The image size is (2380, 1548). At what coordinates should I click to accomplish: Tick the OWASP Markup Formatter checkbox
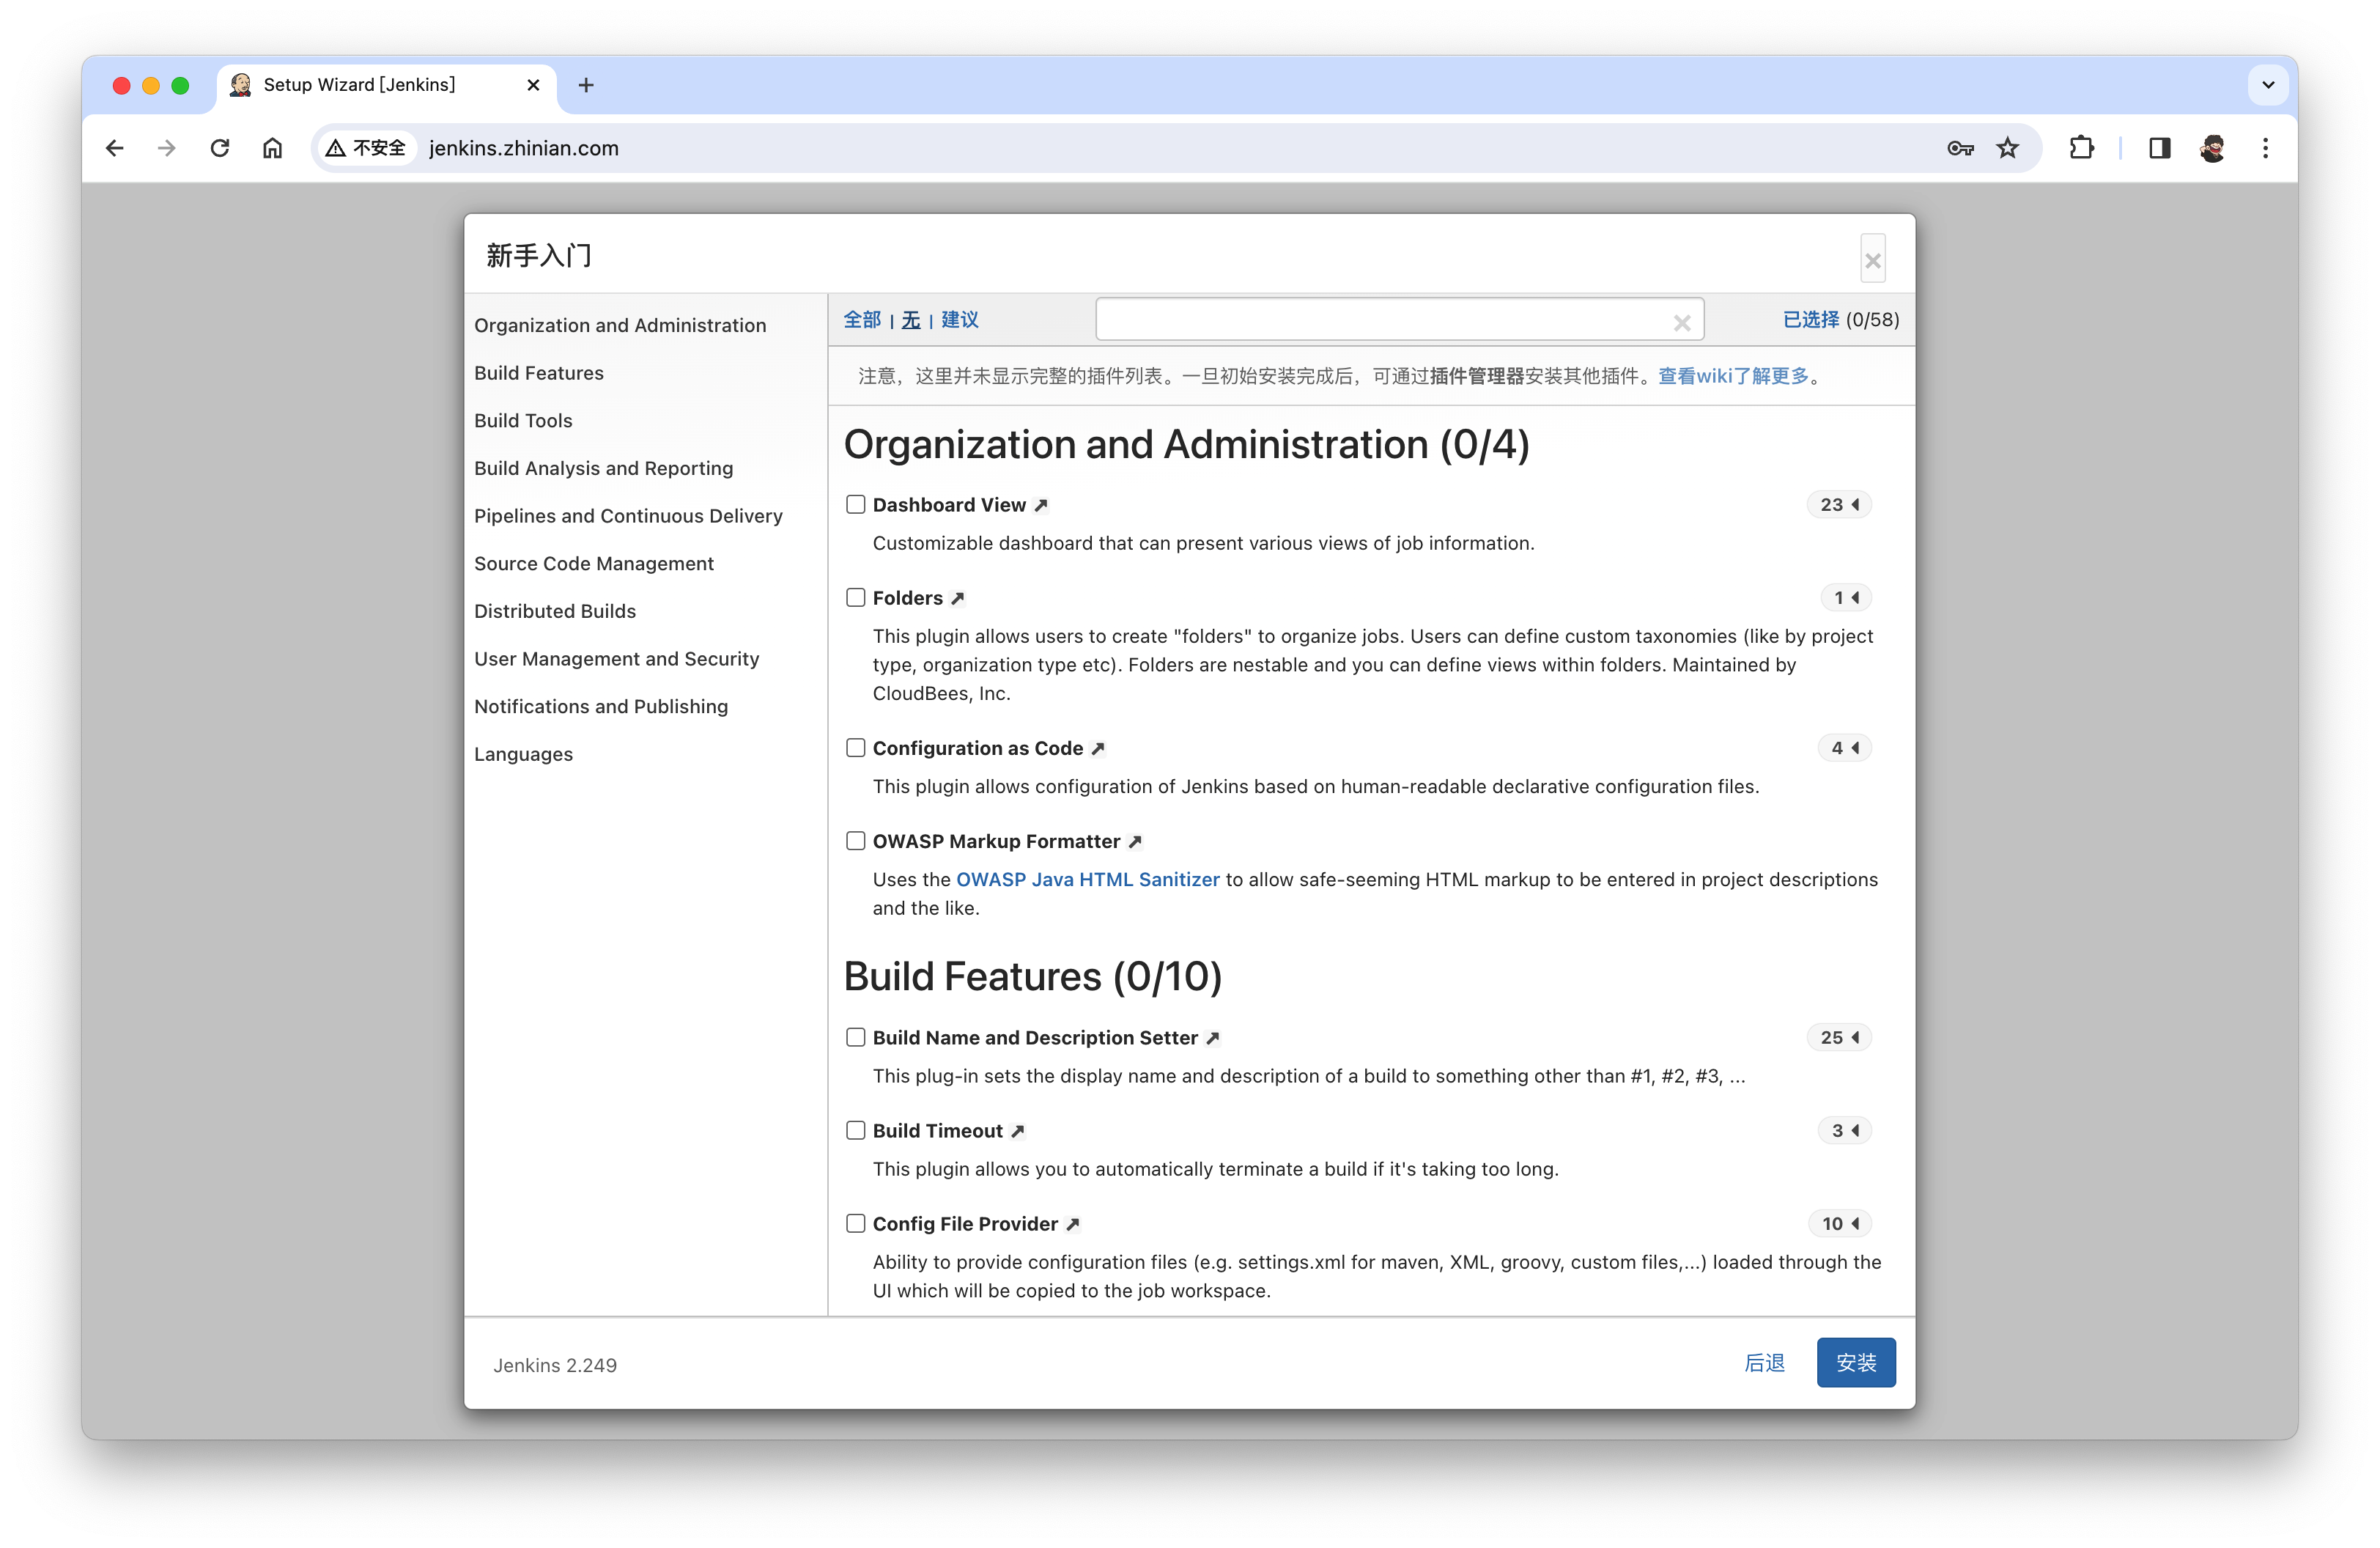(855, 840)
